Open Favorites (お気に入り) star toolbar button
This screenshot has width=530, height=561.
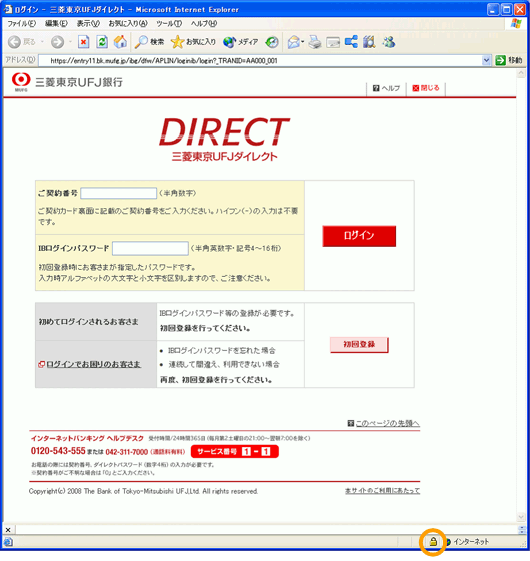193,42
